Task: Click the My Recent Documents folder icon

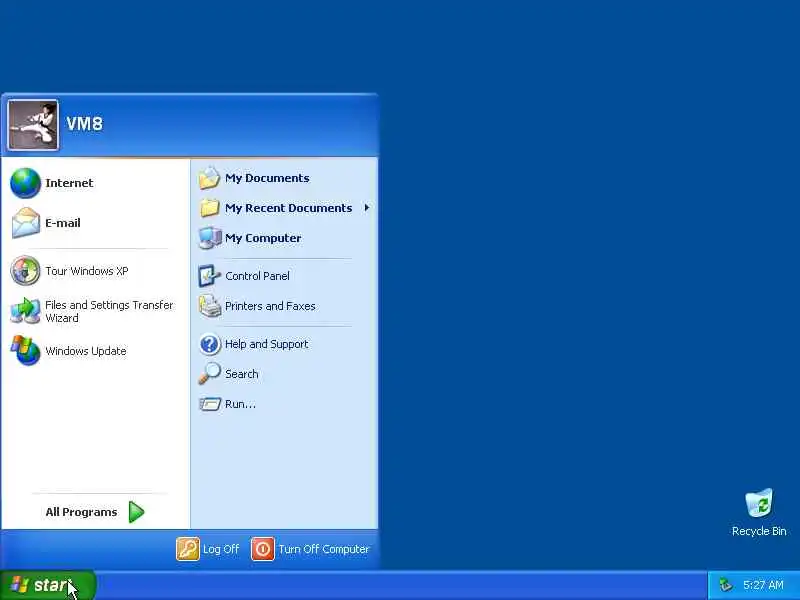Action: (x=209, y=208)
